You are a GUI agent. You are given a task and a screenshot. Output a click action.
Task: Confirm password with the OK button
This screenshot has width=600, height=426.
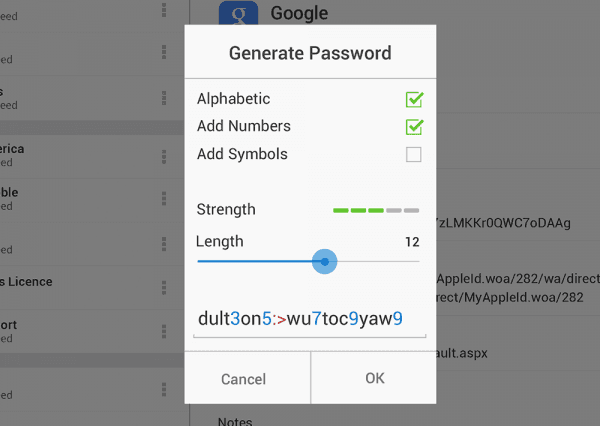coord(374,378)
